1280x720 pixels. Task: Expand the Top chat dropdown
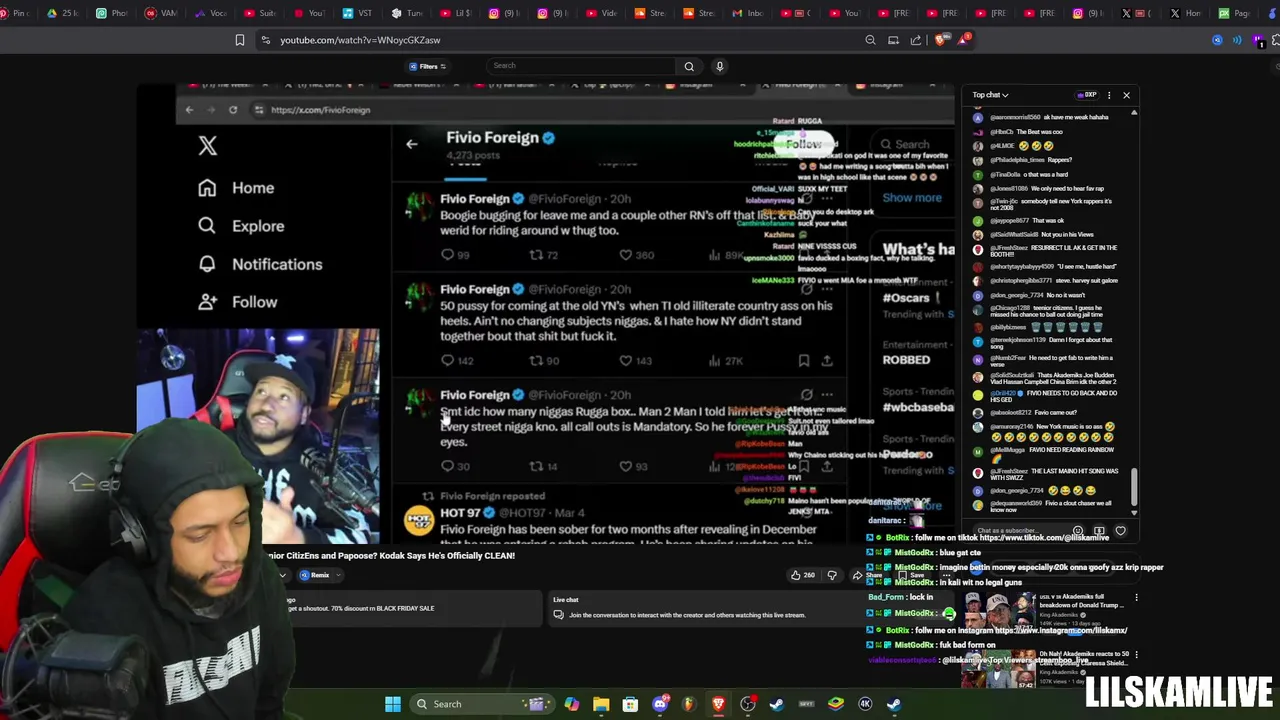pos(990,95)
